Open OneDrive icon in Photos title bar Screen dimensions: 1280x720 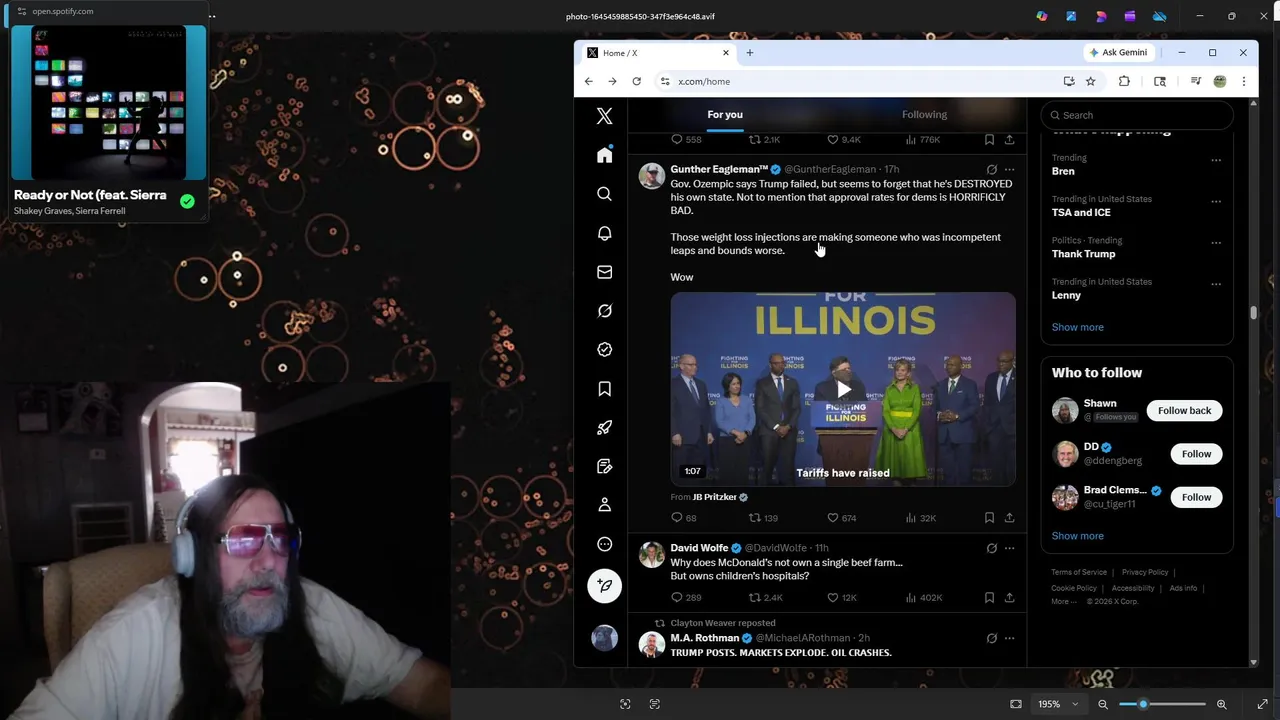click(x=1159, y=16)
